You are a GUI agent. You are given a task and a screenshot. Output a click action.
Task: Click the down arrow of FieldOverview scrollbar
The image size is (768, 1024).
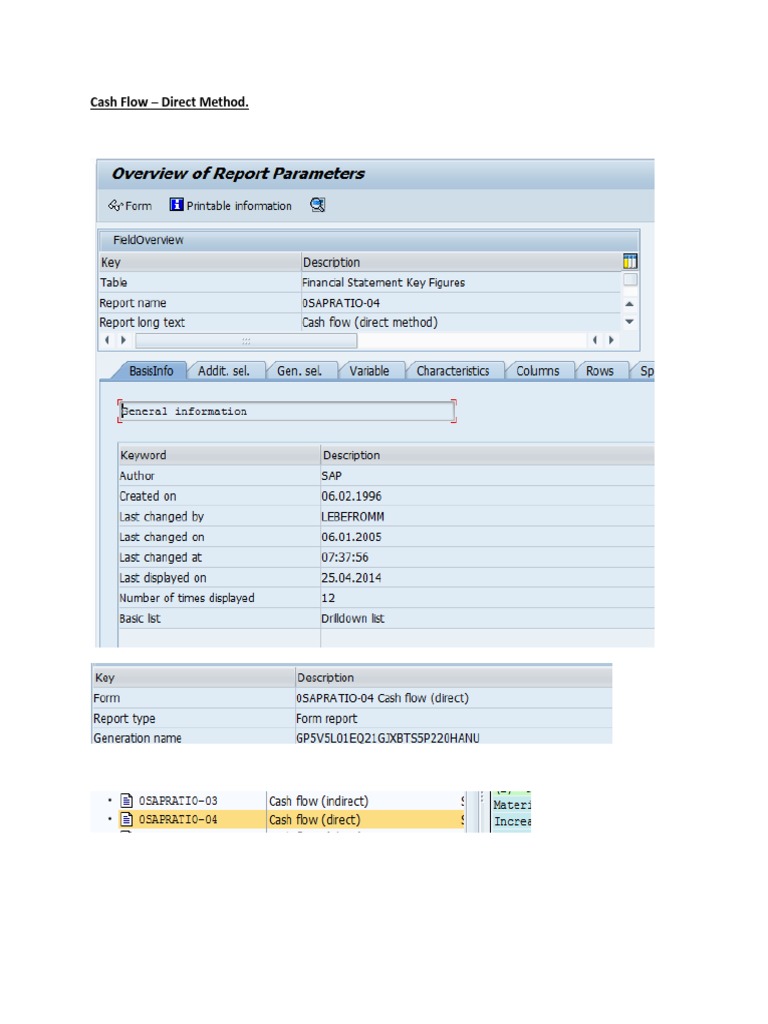(x=629, y=321)
